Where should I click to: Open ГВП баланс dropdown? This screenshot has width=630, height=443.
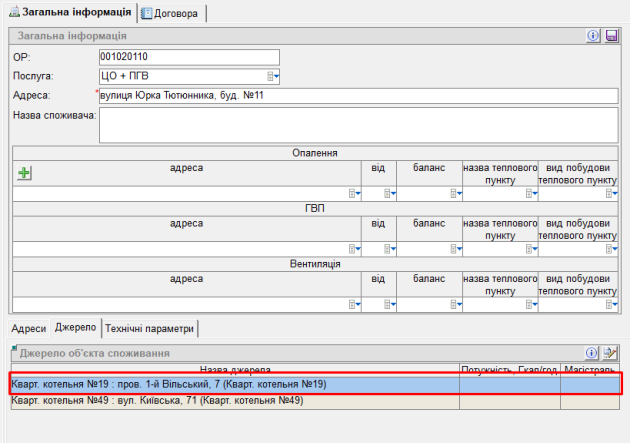pyautogui.click(x=455, y=249)
